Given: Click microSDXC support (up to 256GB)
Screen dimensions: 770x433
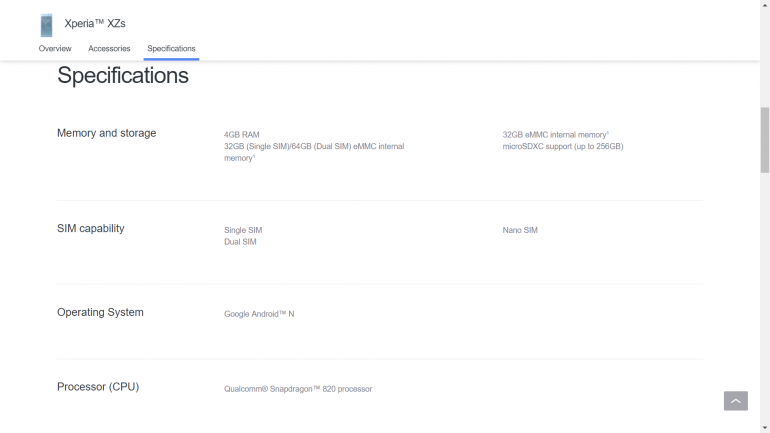Looking at the screenshot, I should coord(563,146).
